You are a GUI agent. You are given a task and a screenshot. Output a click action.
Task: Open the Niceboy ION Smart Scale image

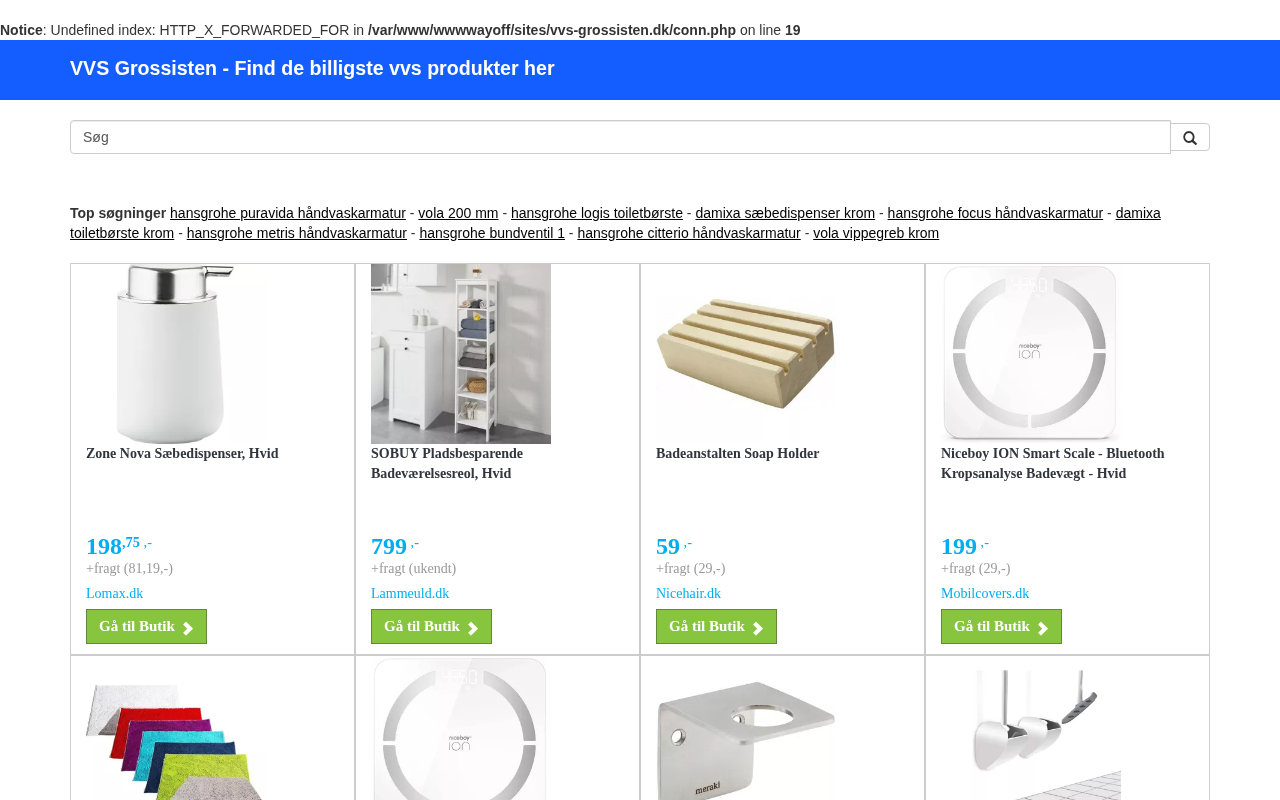point(1031,354)
